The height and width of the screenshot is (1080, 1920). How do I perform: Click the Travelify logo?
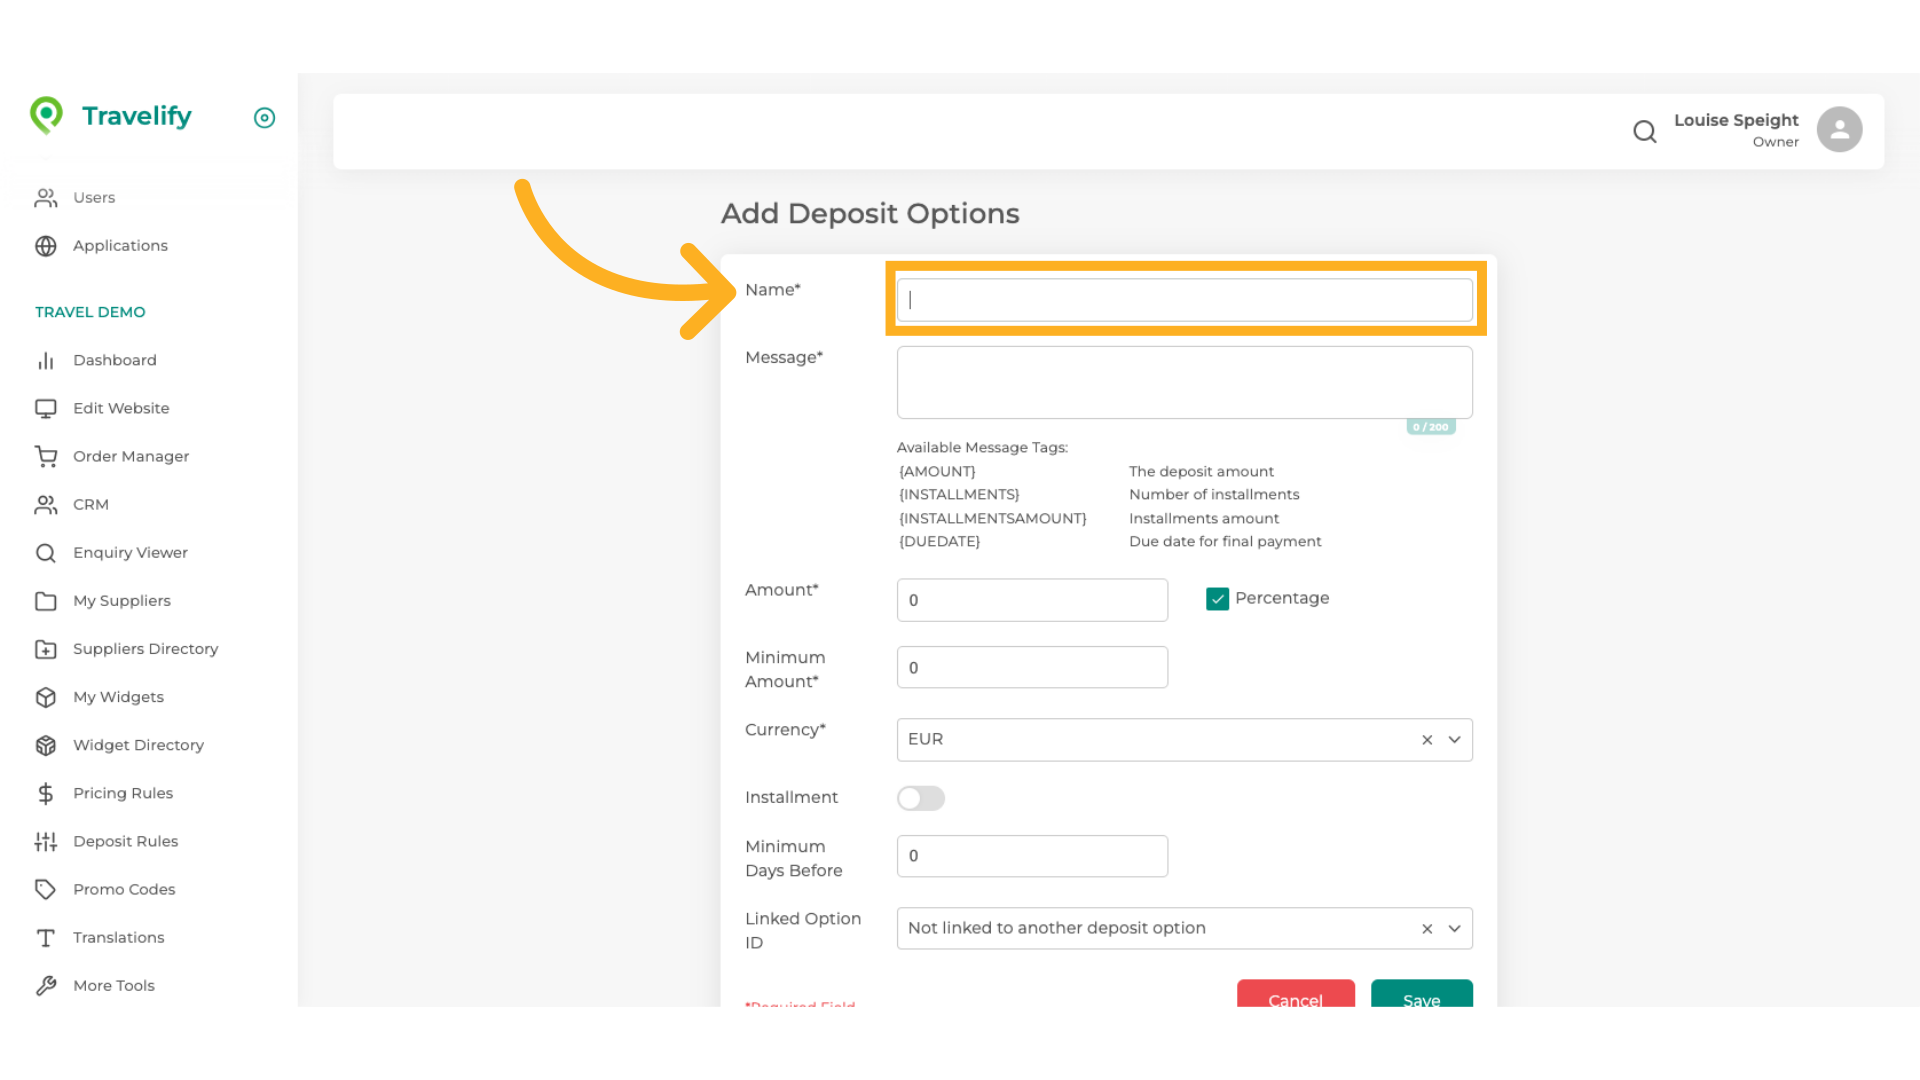[111, 117]
